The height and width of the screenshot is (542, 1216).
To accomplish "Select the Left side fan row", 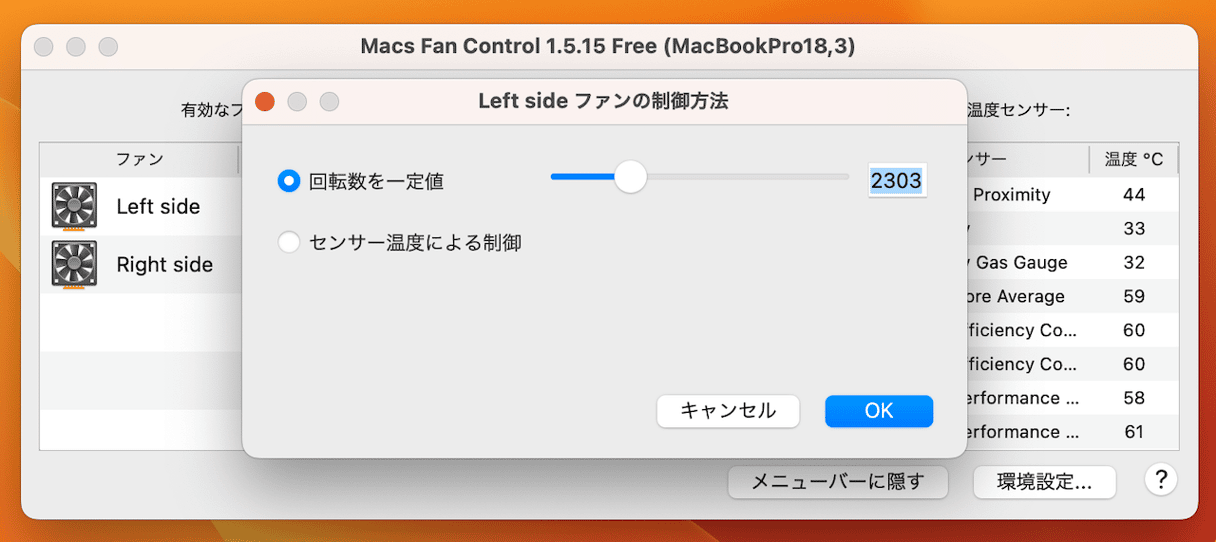I will pyautogui.click(x=141, y=207).
